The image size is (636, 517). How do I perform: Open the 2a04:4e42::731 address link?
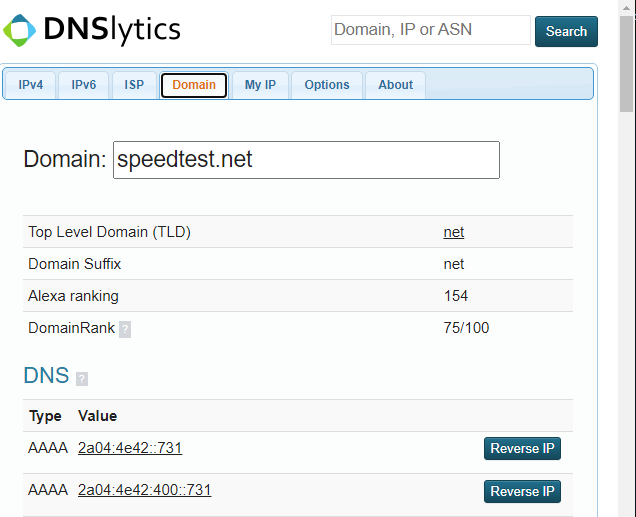(x=130, y=448)
